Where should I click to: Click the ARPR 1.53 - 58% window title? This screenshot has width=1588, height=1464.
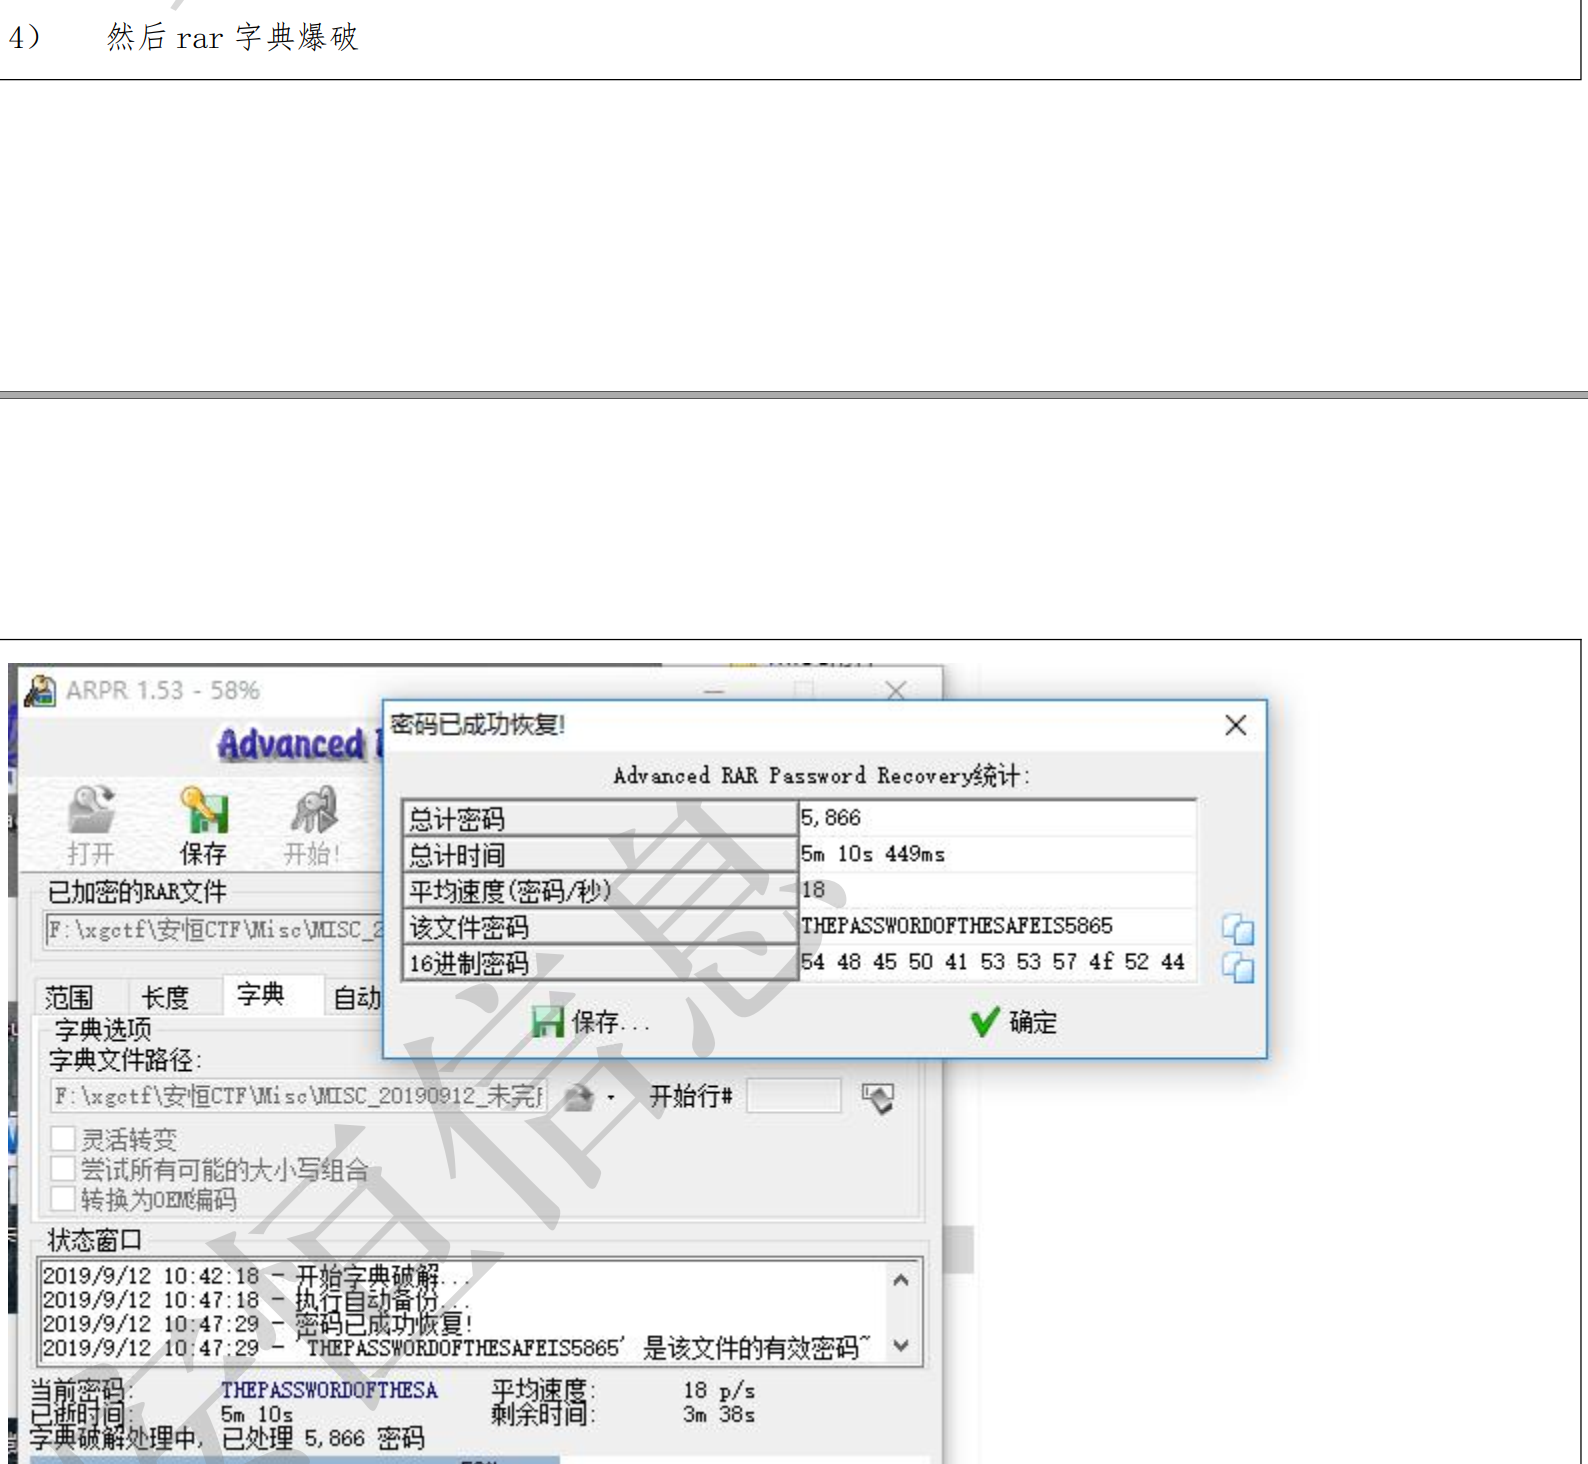coord(163,690)
